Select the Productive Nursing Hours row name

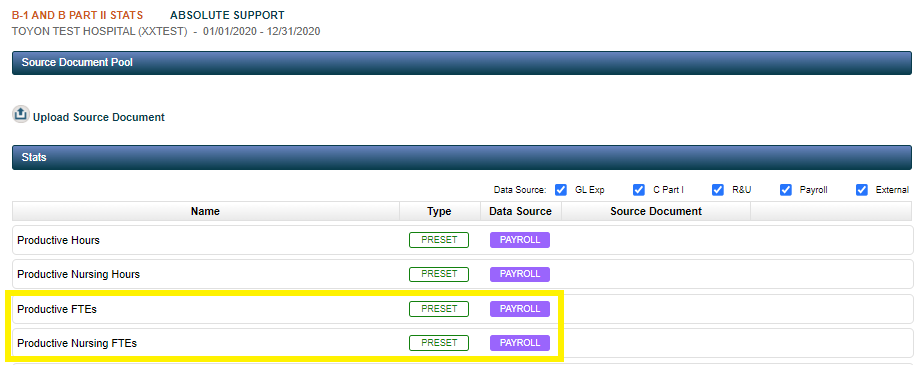[78, 274]
